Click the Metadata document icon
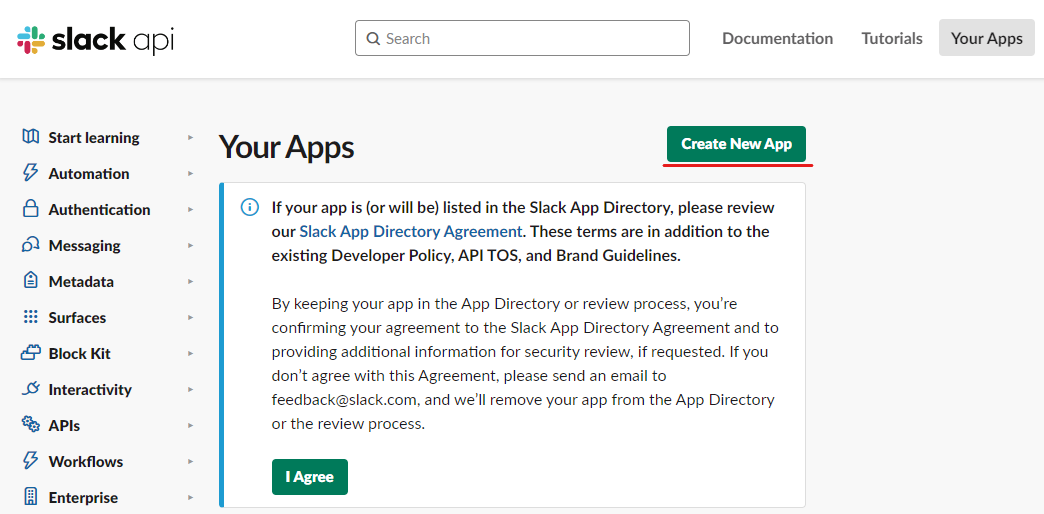Screen dimensions: 1044x514 [31, 281]
